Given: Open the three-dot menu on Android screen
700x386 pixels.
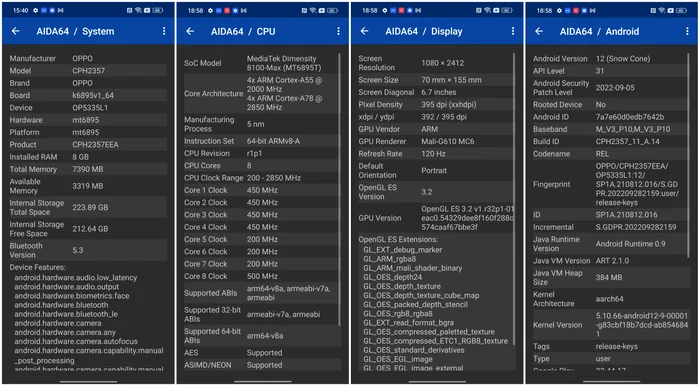Looking at the screenshot, I should point(688,31).
